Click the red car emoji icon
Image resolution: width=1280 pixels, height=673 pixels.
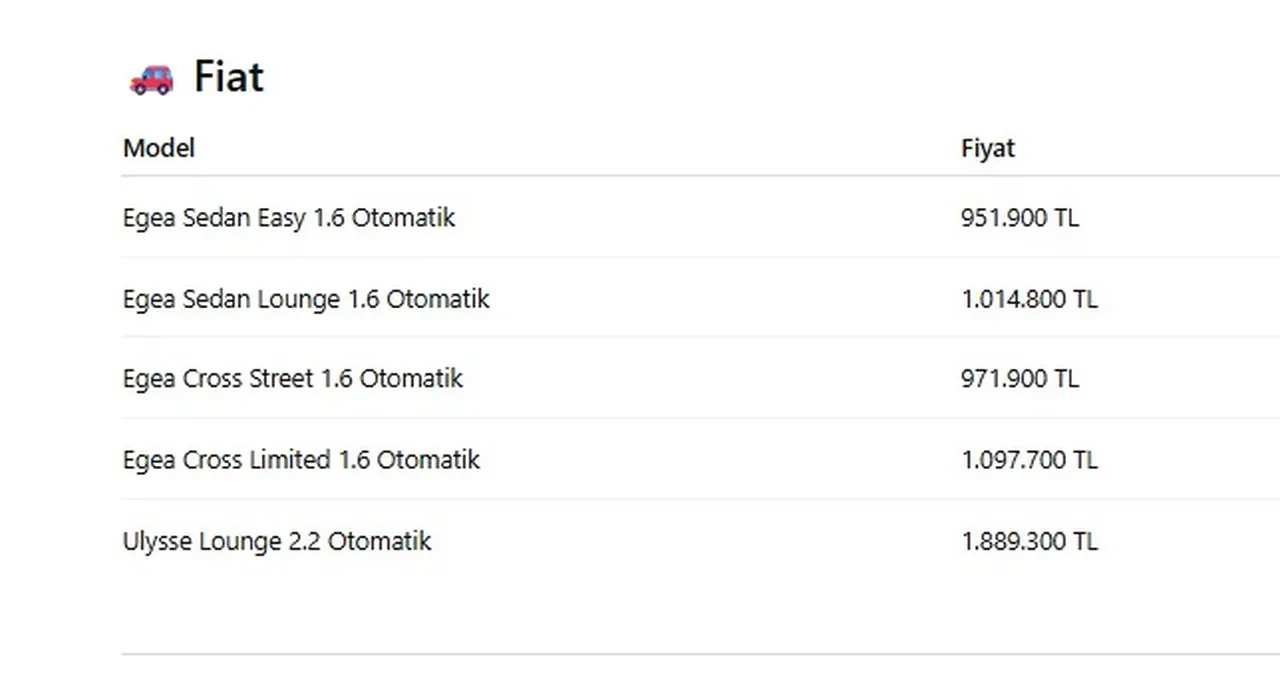point(151,78)
